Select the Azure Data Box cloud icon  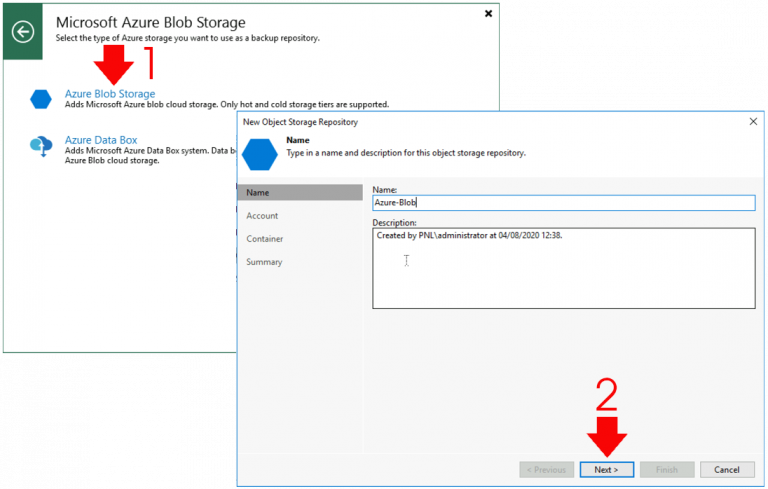tap(41, 146)
